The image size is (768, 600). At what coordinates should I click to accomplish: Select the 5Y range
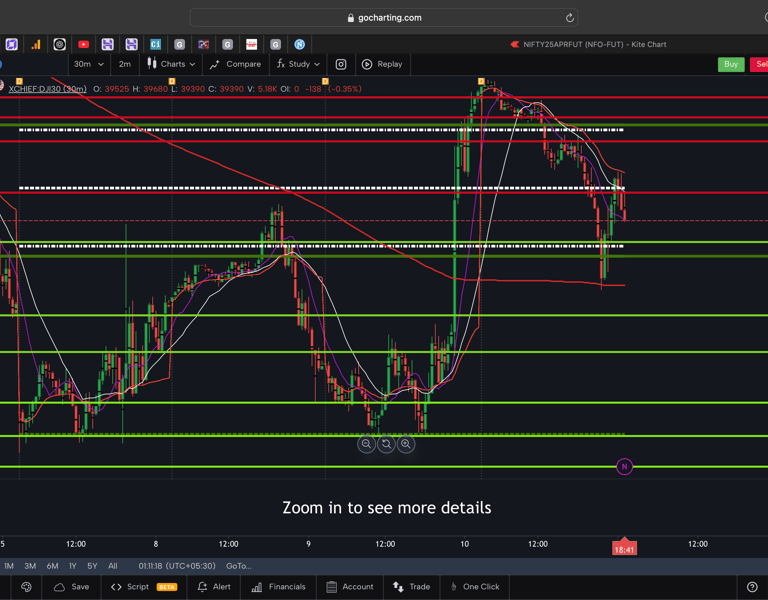(x=92, y=566)
